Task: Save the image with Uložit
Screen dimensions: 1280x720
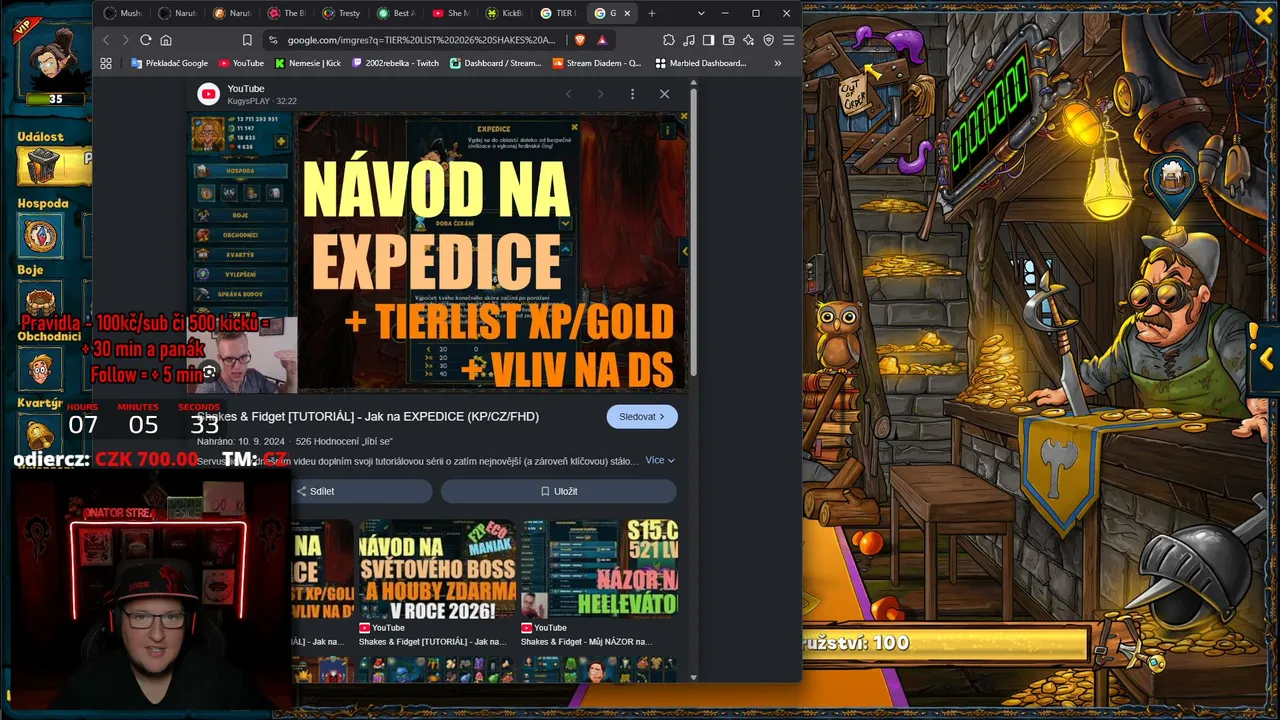Action: [559, 491]
